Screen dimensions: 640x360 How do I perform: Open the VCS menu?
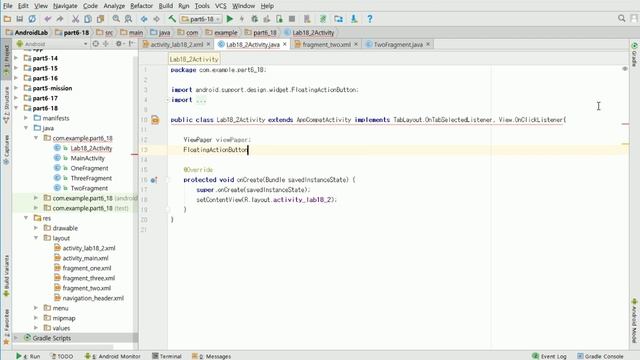[x=220, y=6]
